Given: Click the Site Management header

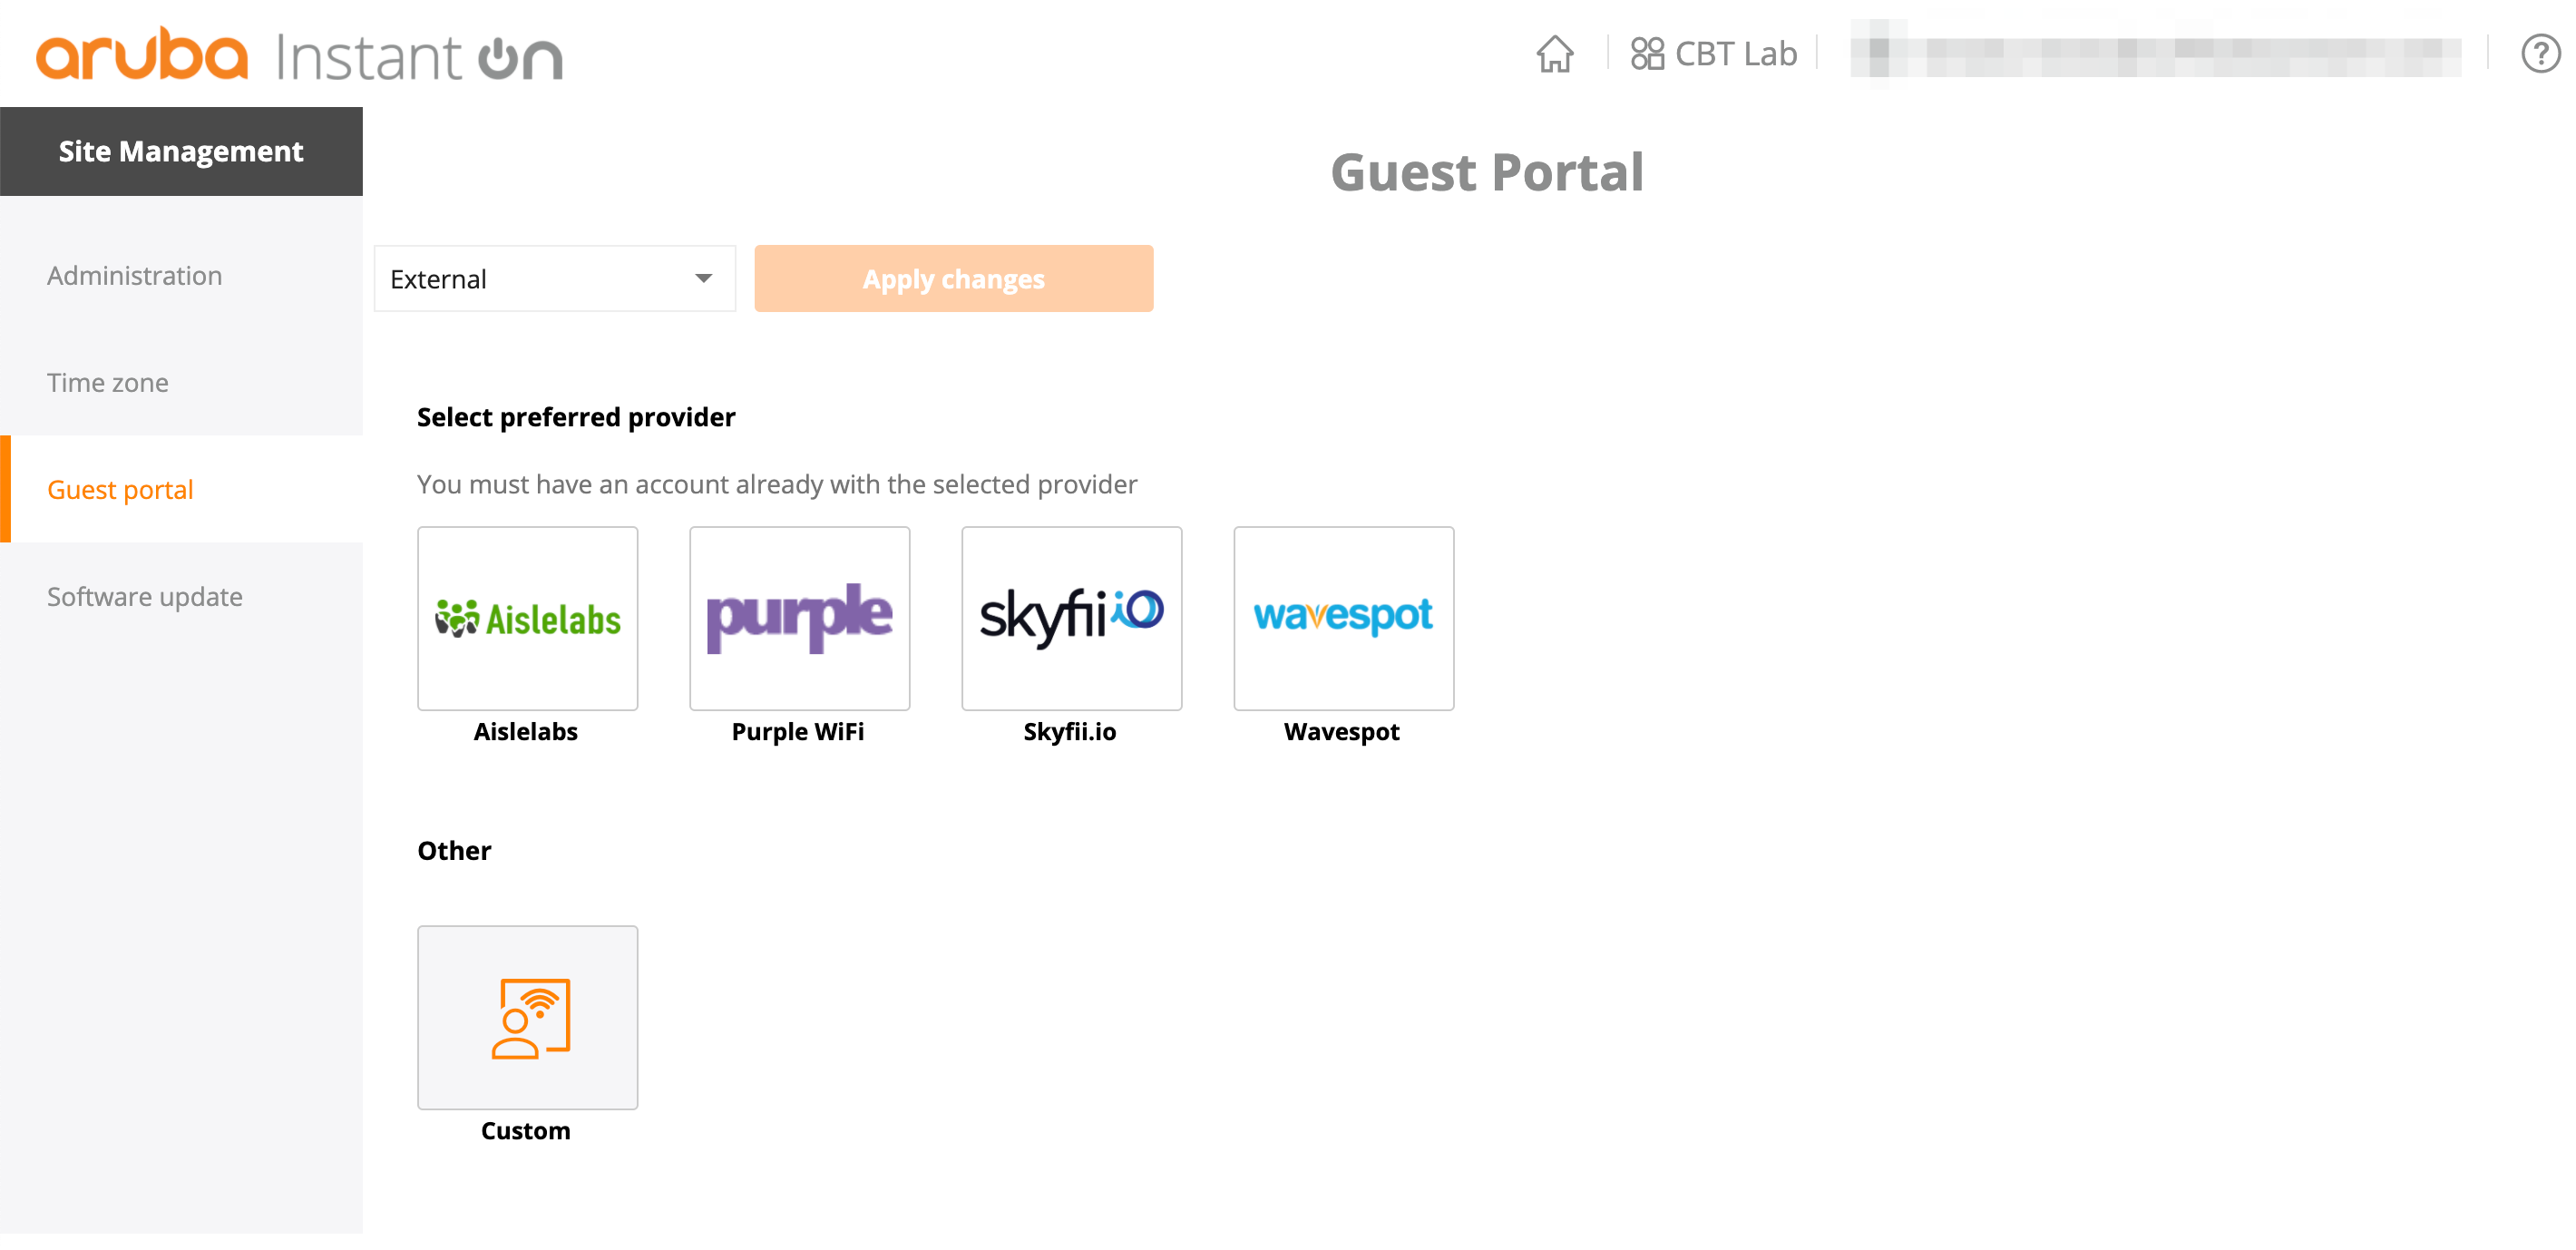Looking at the screenshot, I should click(181, 152).
